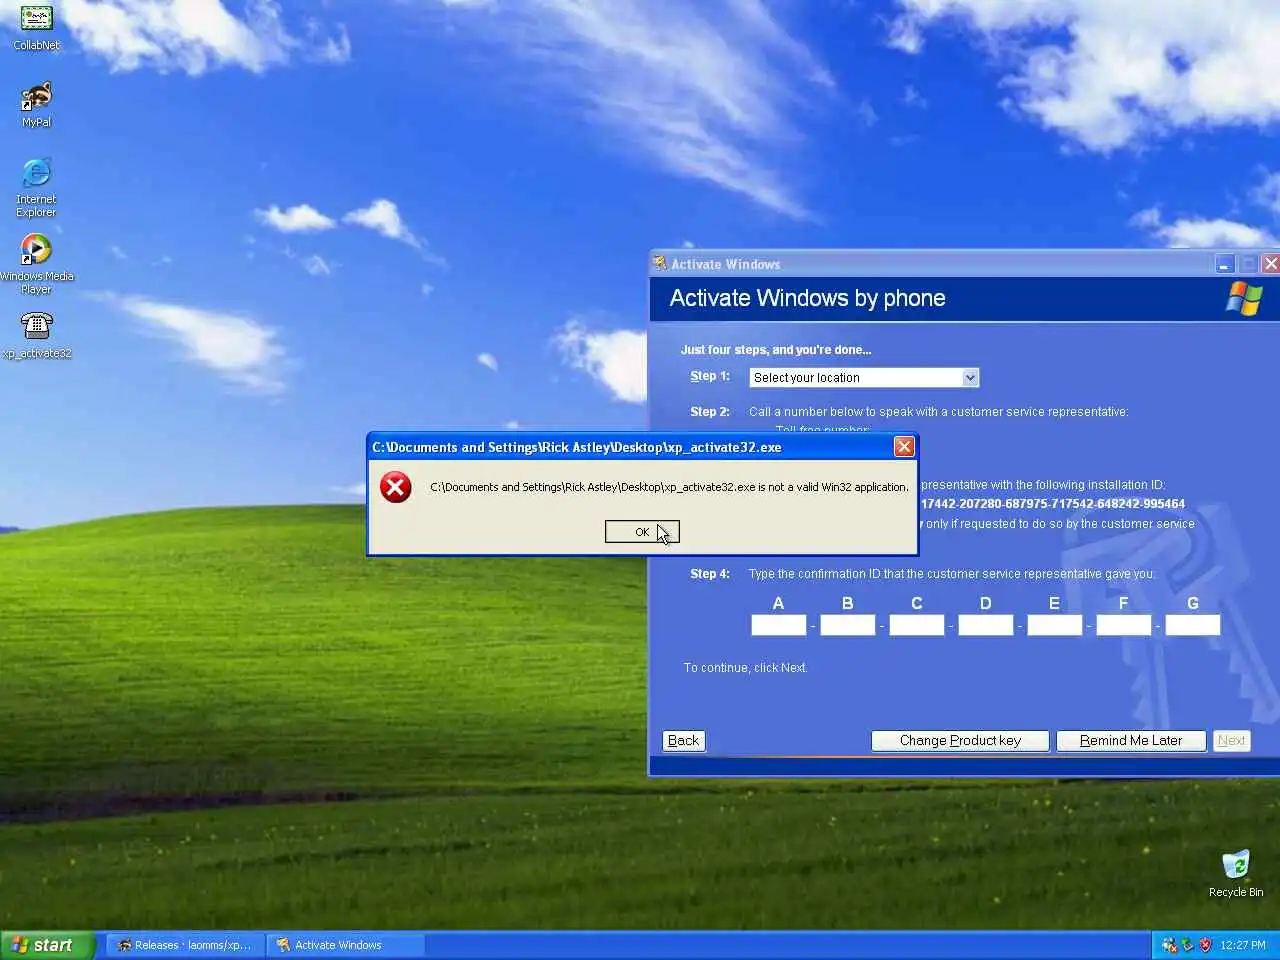The width and height of the screenshot is (1280, 960).
Task: Close the xp_activate32.exe error dialog
Action: click(904, 447)
